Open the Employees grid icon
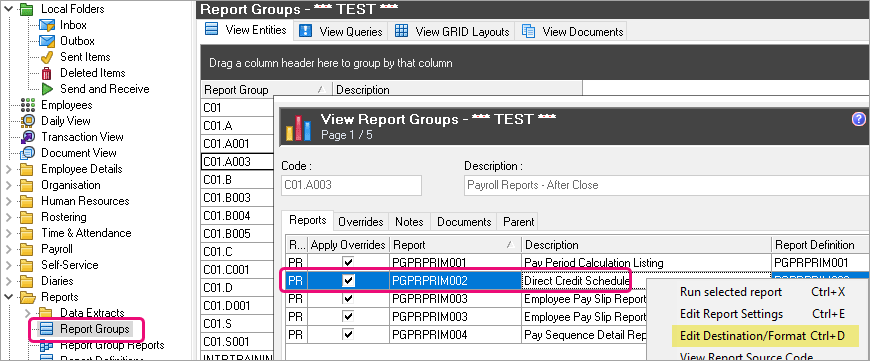The image size is (870, 361). click(28, 105)
